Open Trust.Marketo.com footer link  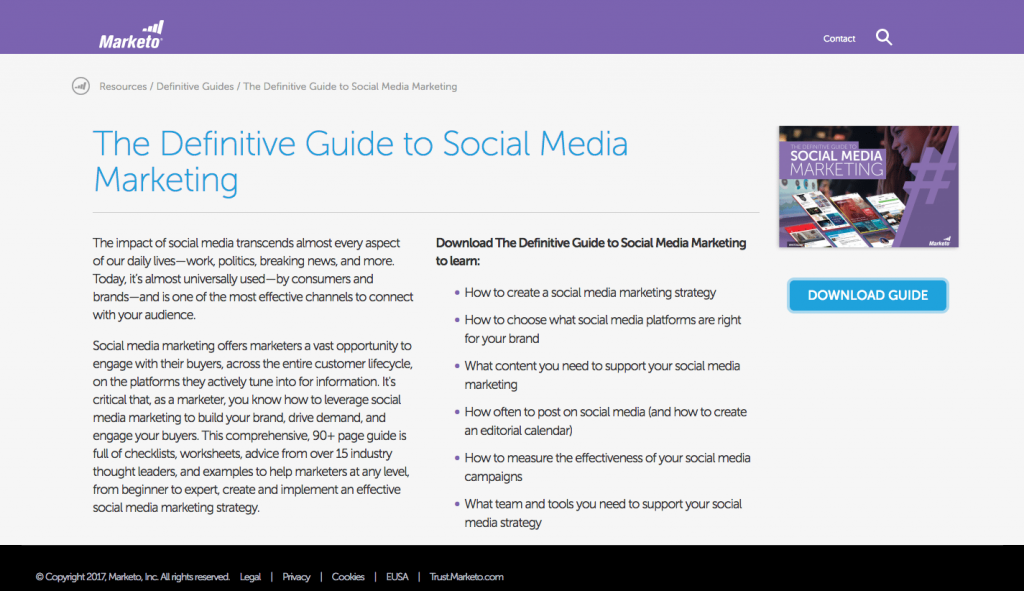click(466, 577)
